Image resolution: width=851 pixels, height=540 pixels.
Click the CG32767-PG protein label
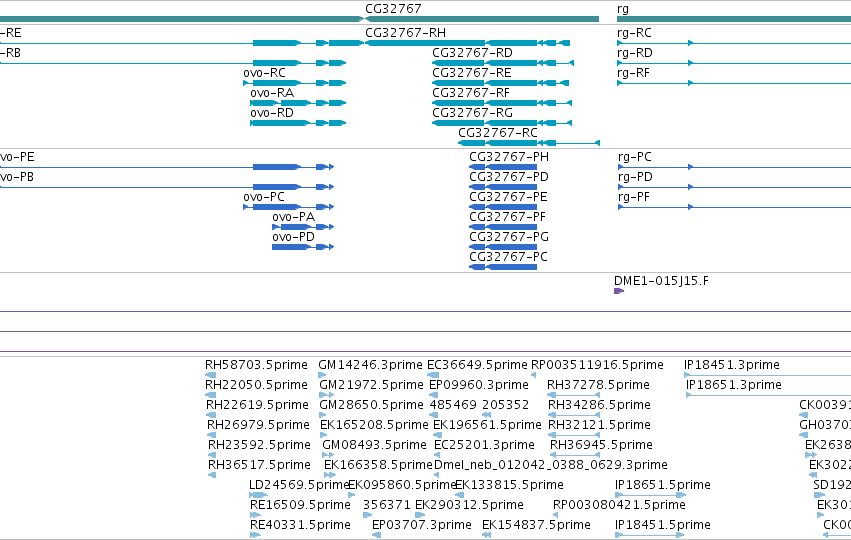pyautogui.click(x=509, y=237)
